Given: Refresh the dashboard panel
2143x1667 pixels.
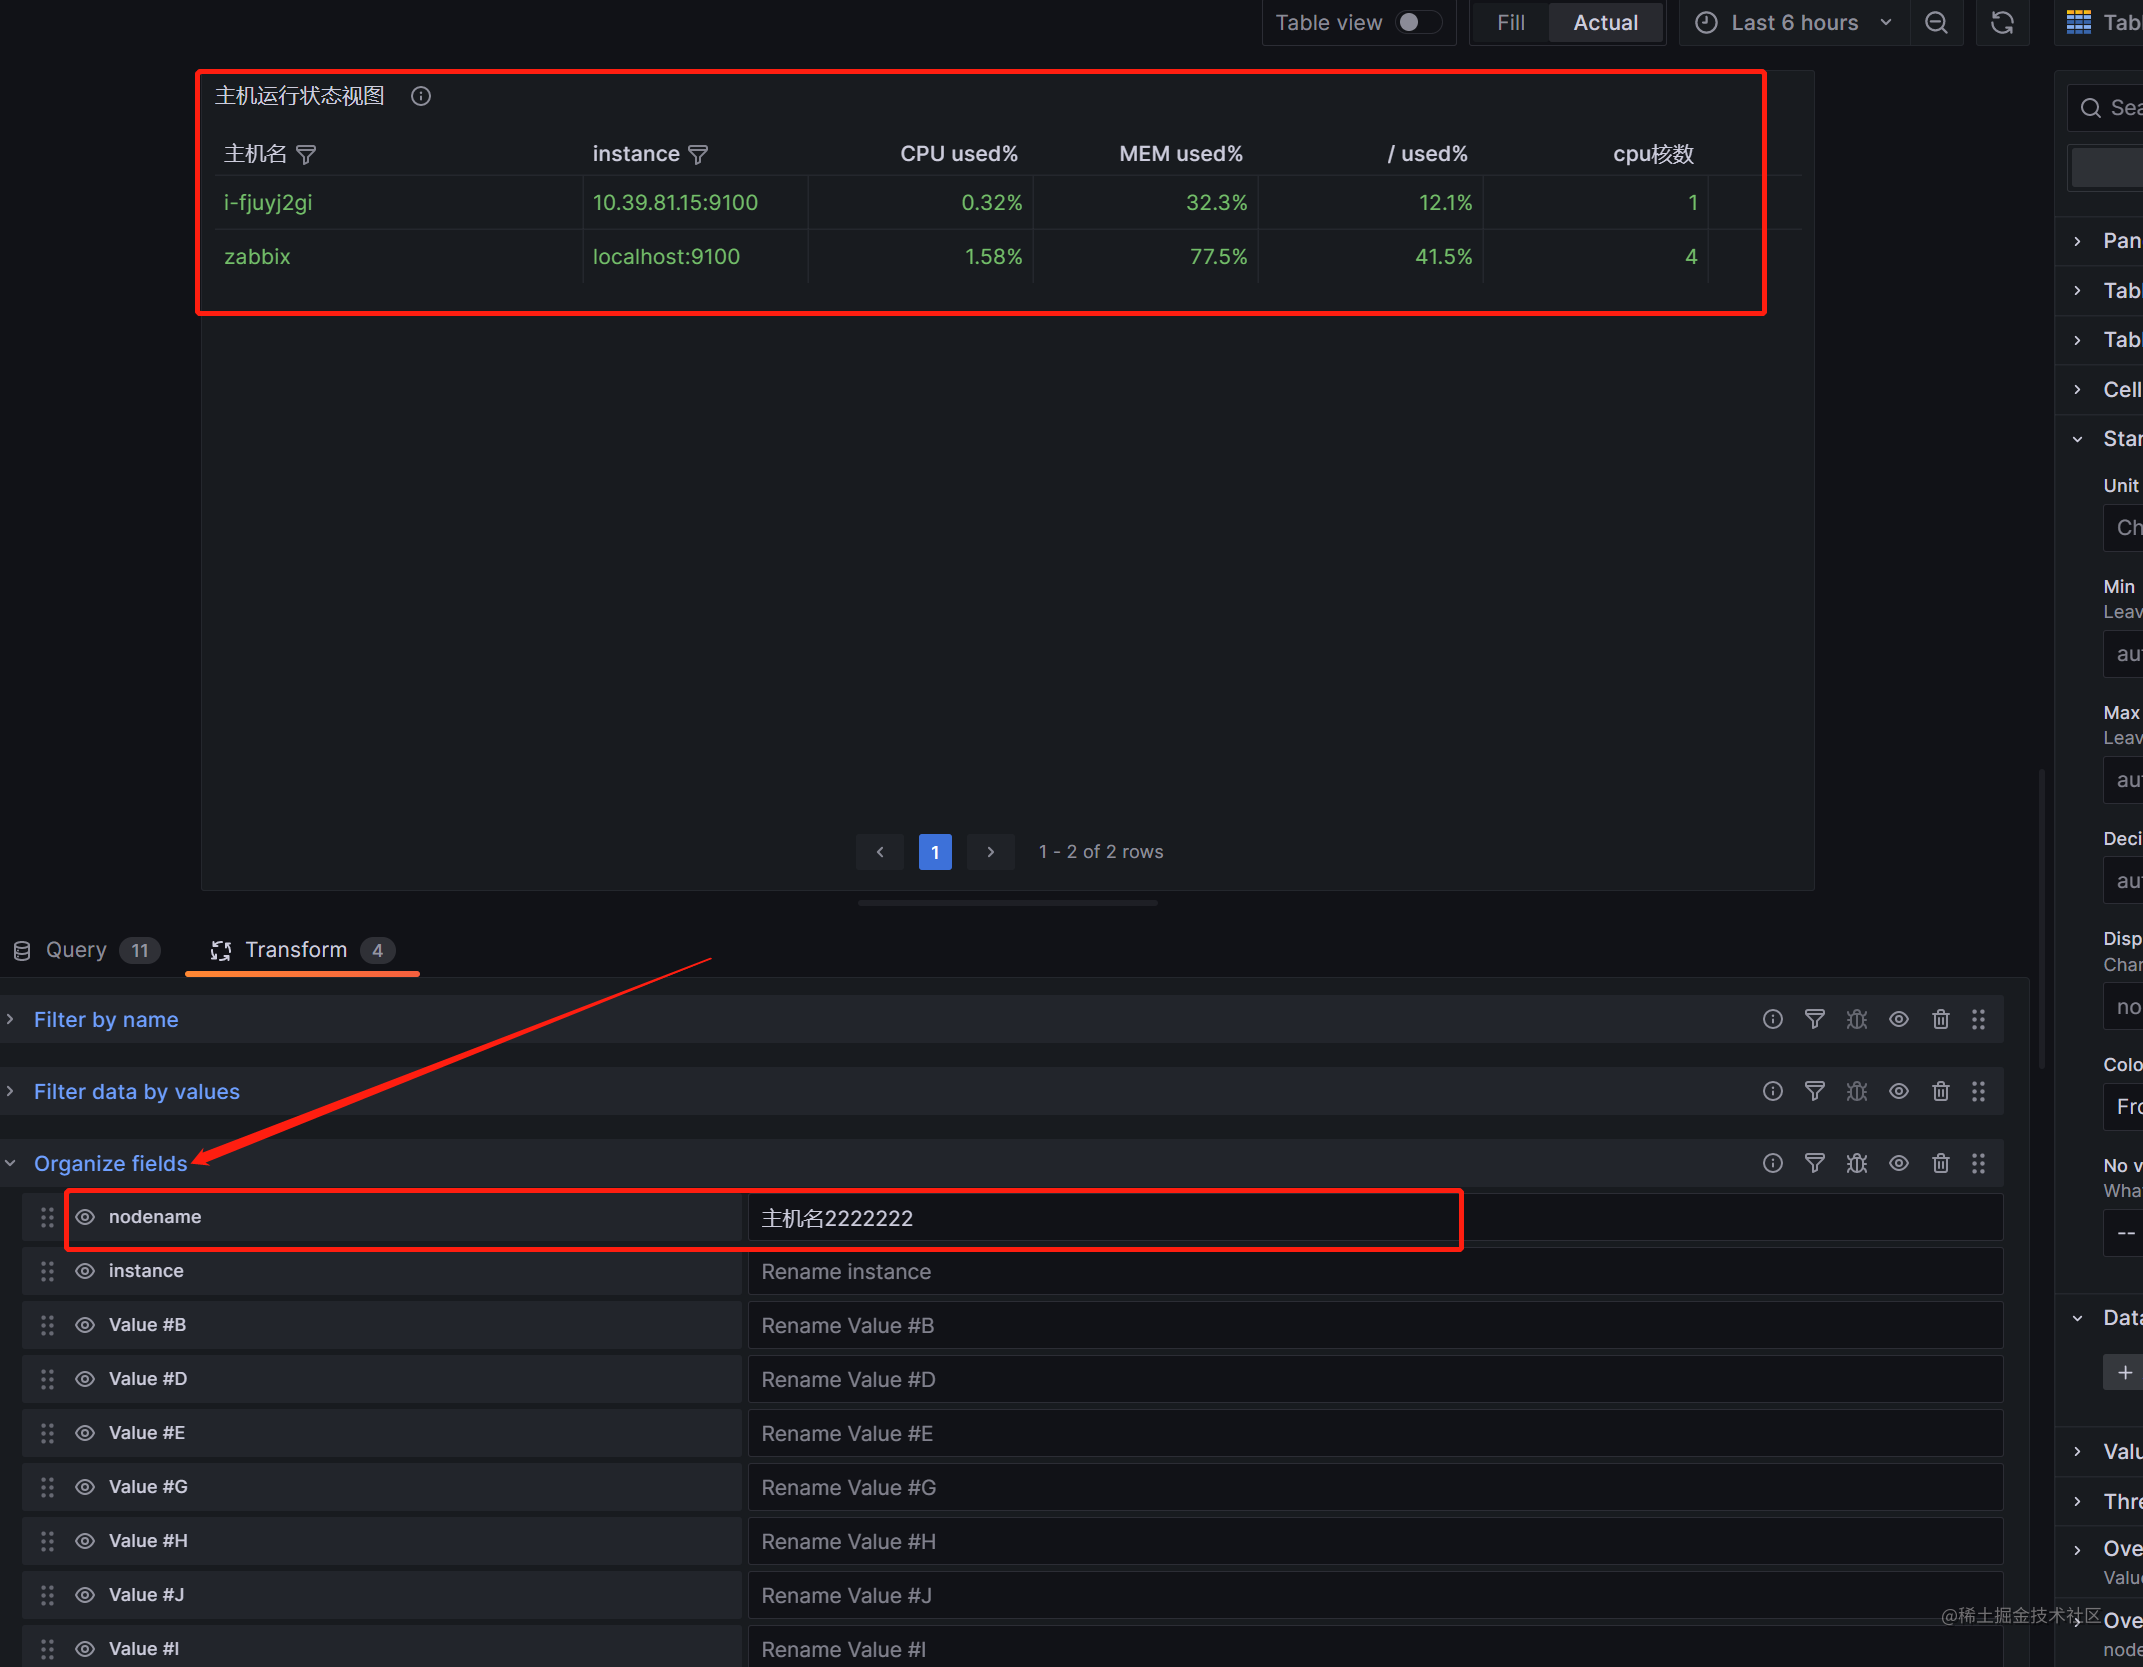Looking at the screenshot, I should coord(2001,22).
